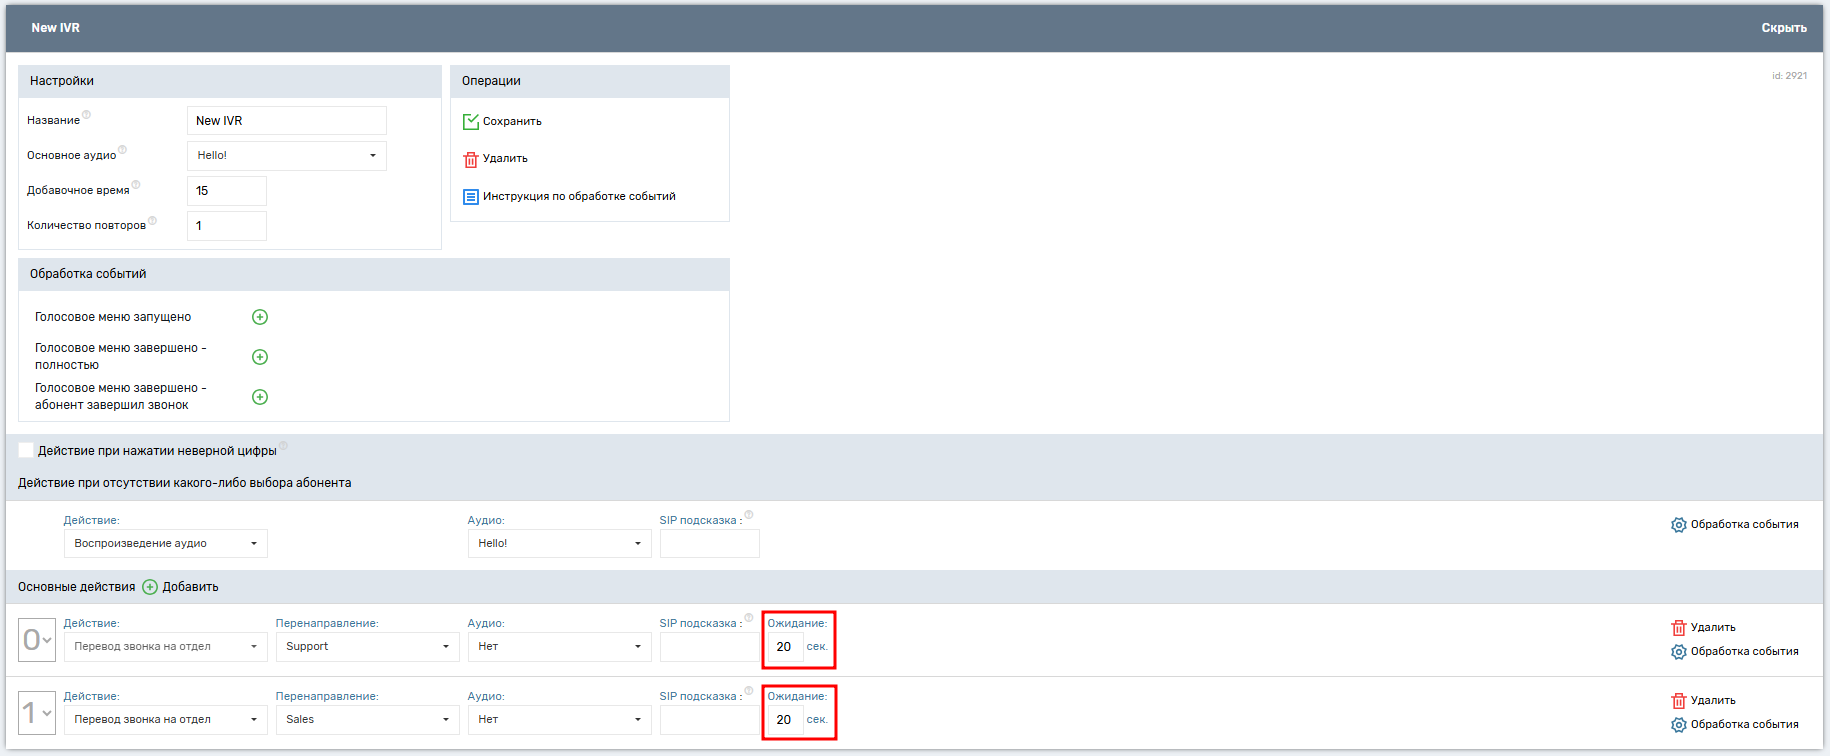Add handler for 'Голосовое меню запущено' event
This screenshot has height=756, width=1830.
(x=260, y=317)
